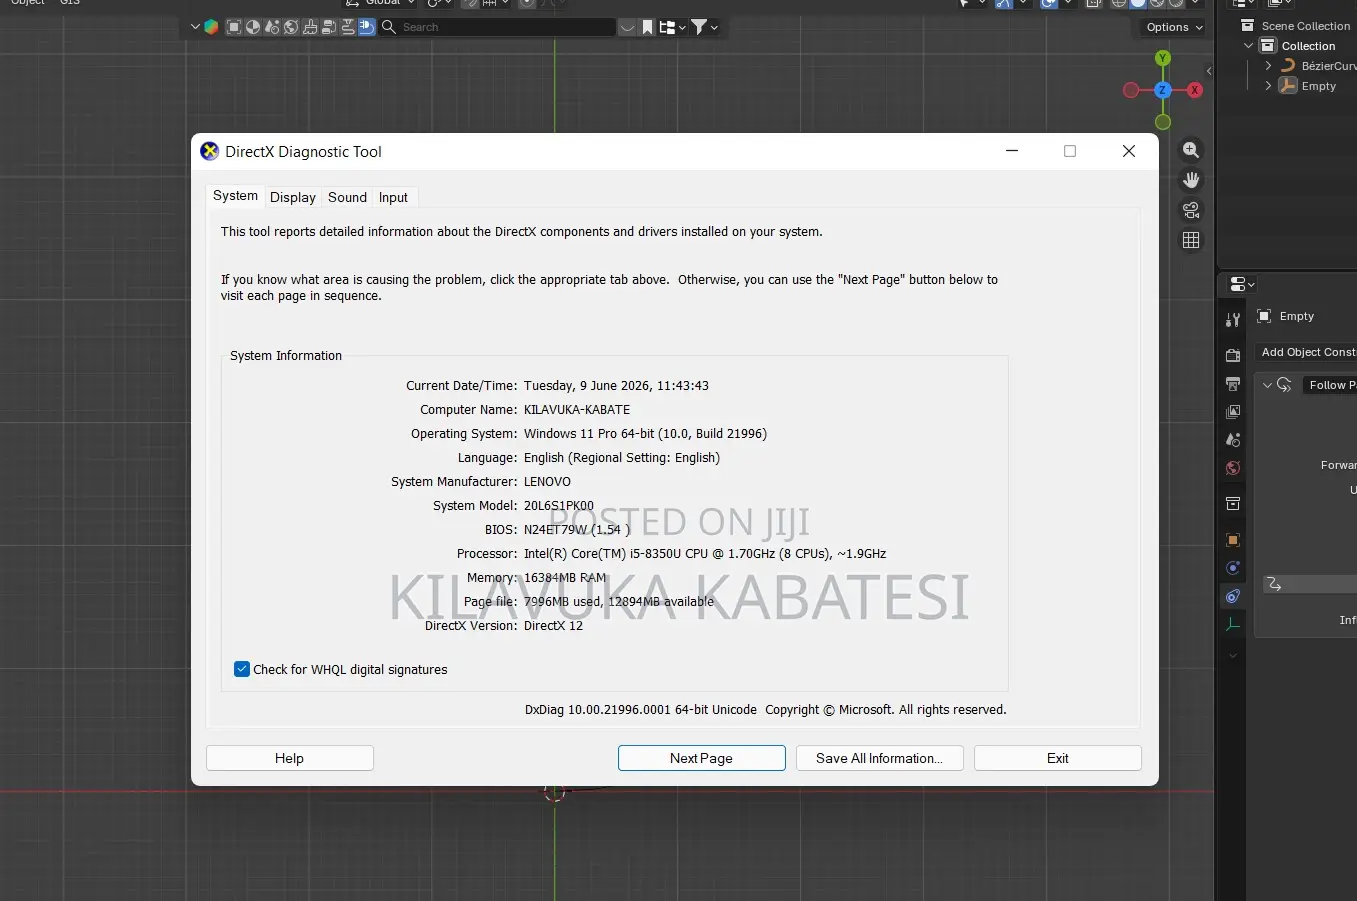The width and height of the screenshot is (1357, 901).
Task: Open the viewport Options dropdown
Action: 1174,27
